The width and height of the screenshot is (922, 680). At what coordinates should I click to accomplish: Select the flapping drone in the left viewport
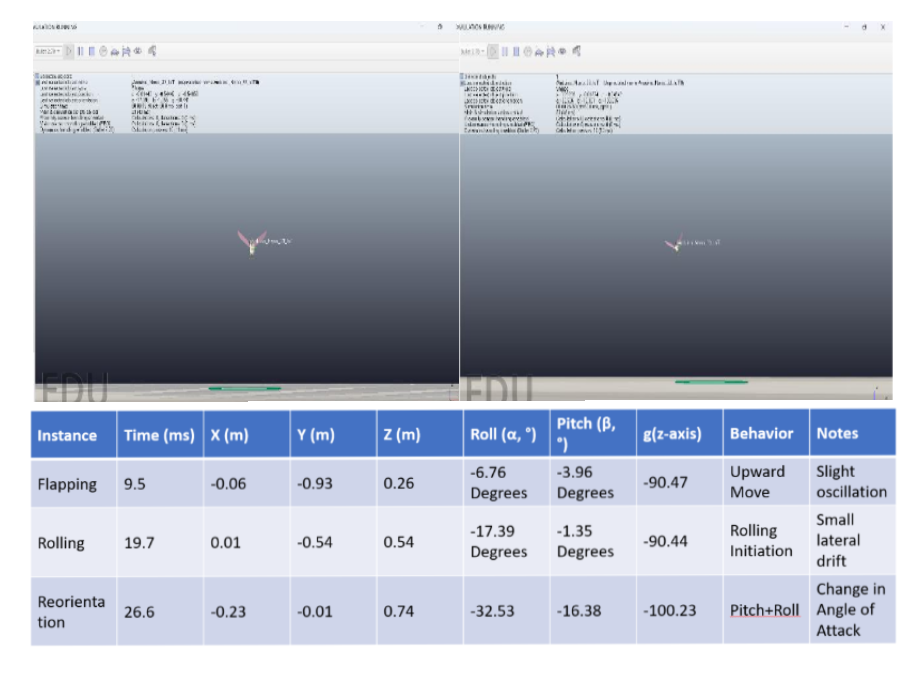point(252,241)
